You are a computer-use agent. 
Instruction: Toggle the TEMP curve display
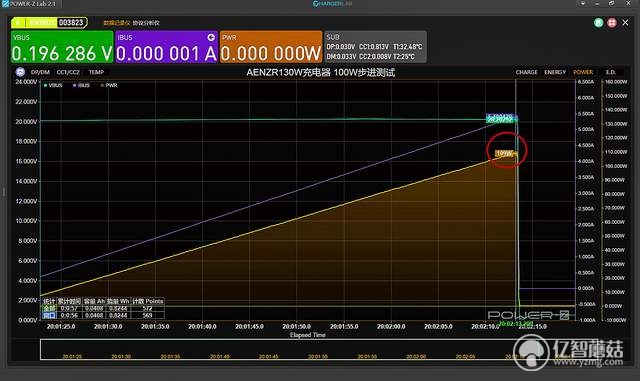click(x=96, y=72)
